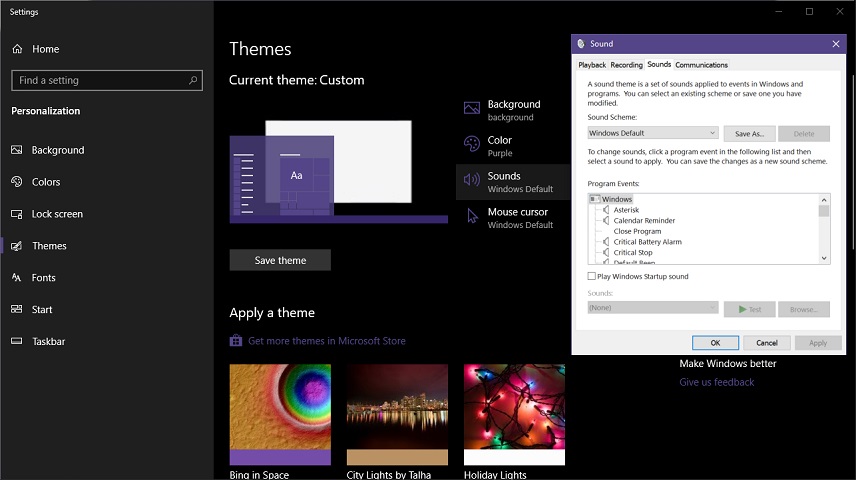Switch to the Communications tab

pos(702,64)
